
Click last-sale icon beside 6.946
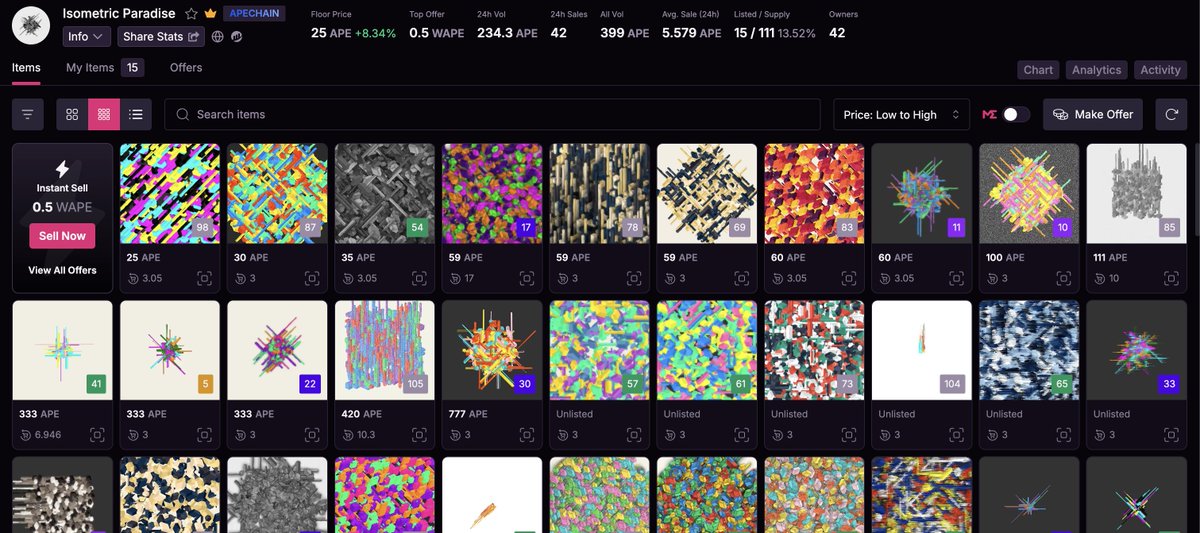point(26,435)
